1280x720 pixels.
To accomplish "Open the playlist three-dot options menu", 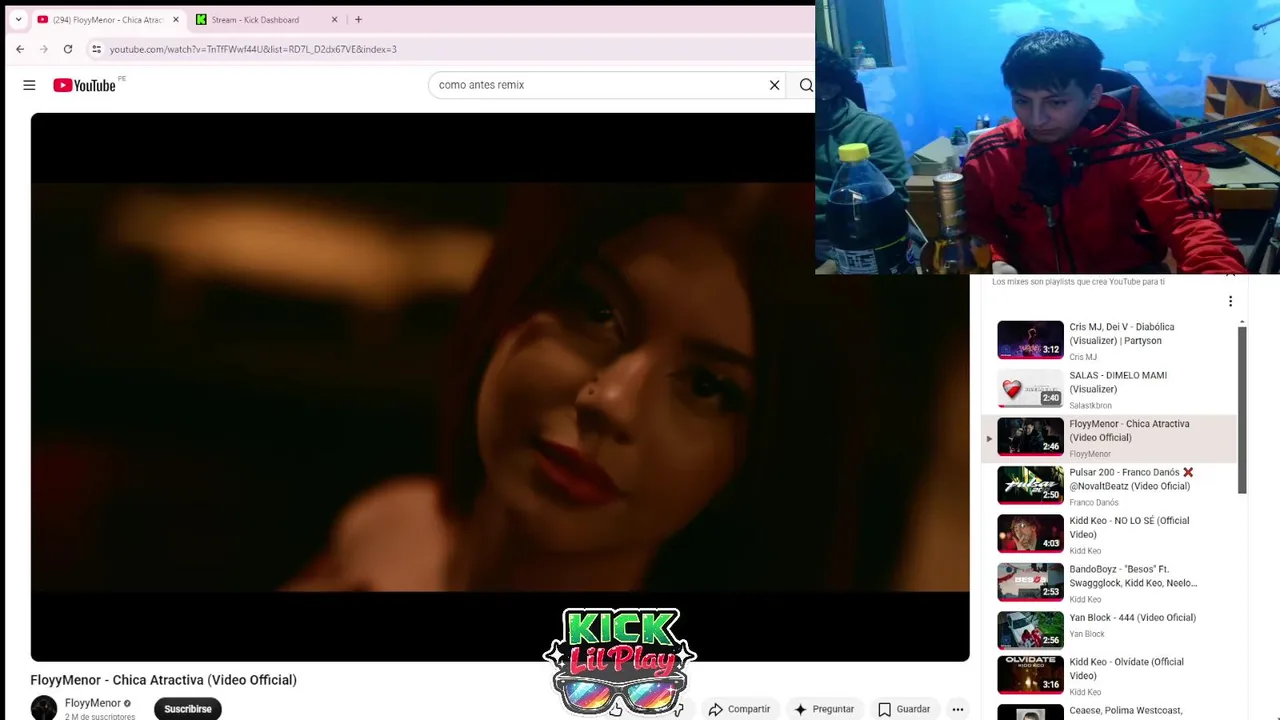I will click(1230, 301).
